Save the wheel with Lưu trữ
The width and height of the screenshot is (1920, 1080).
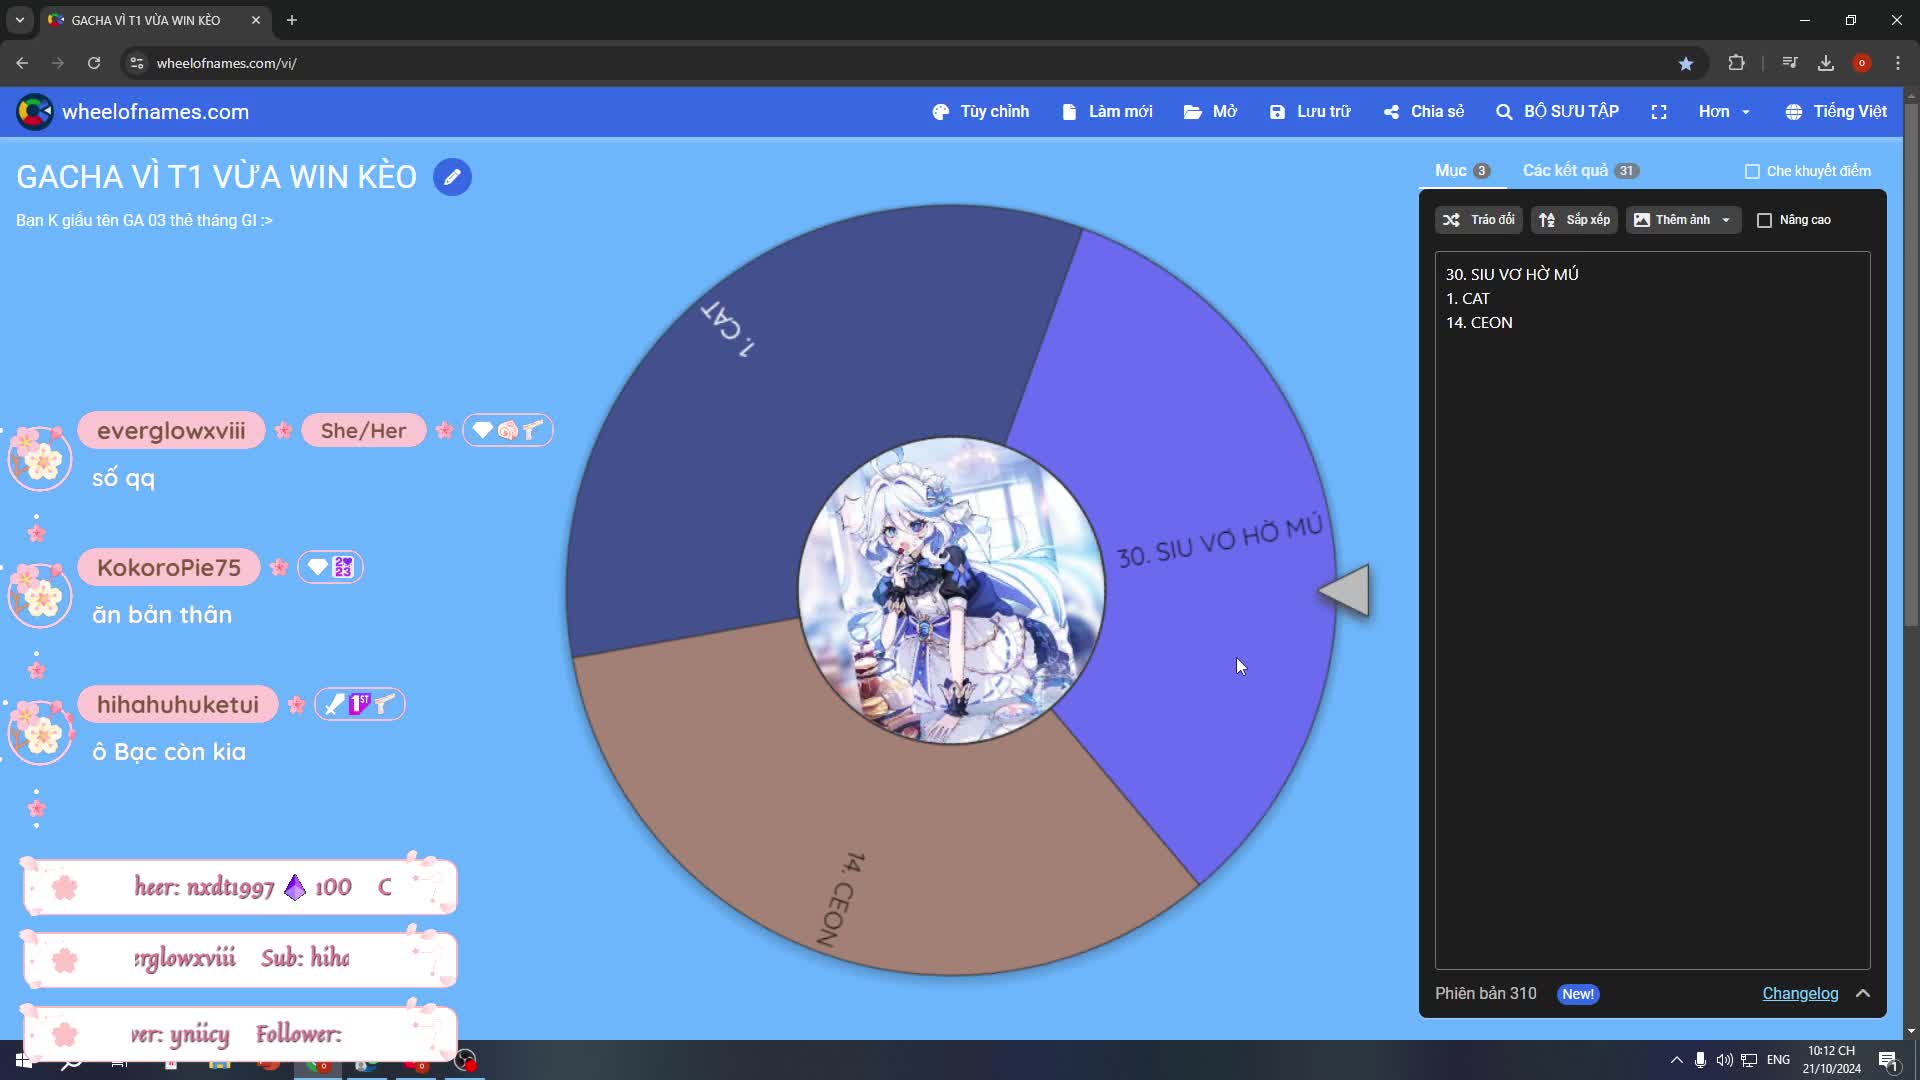click(1310, 112)
